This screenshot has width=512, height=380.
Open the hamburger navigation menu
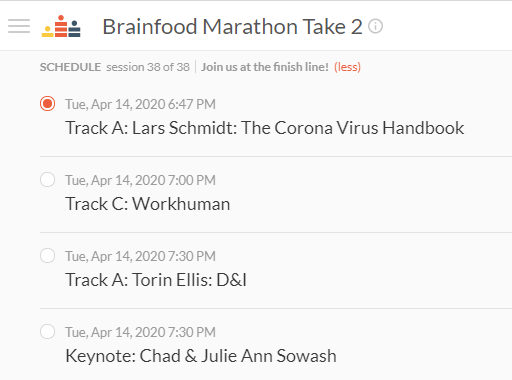[x=19, y=26]
